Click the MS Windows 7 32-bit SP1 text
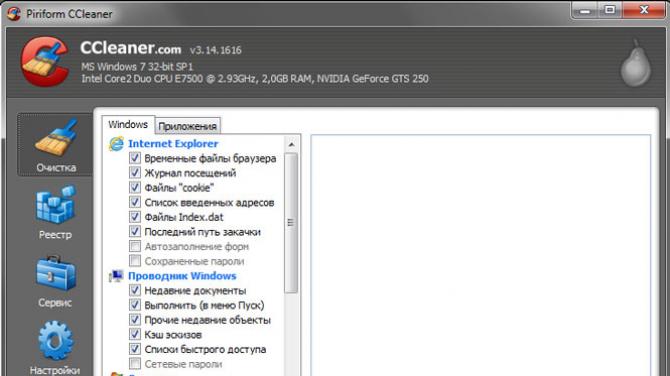Screen dimensions: 670x376 pos(137,67)
